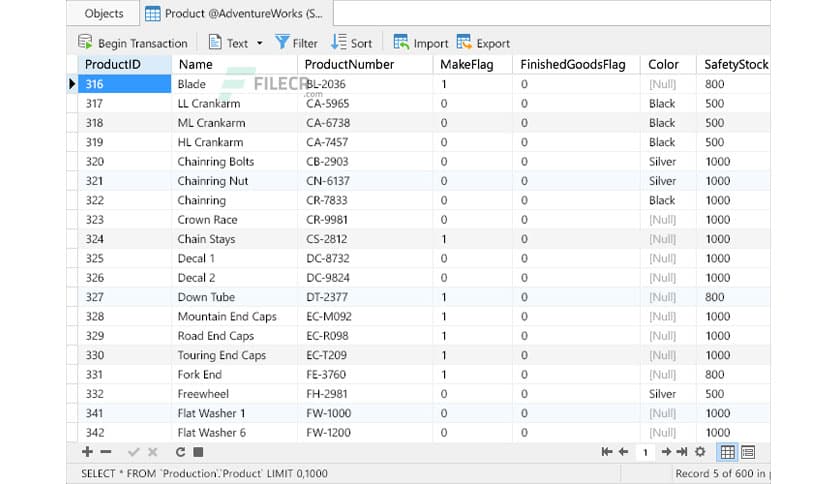Click the Sort toolbar button
836x484 pixels.
[351, 43]
